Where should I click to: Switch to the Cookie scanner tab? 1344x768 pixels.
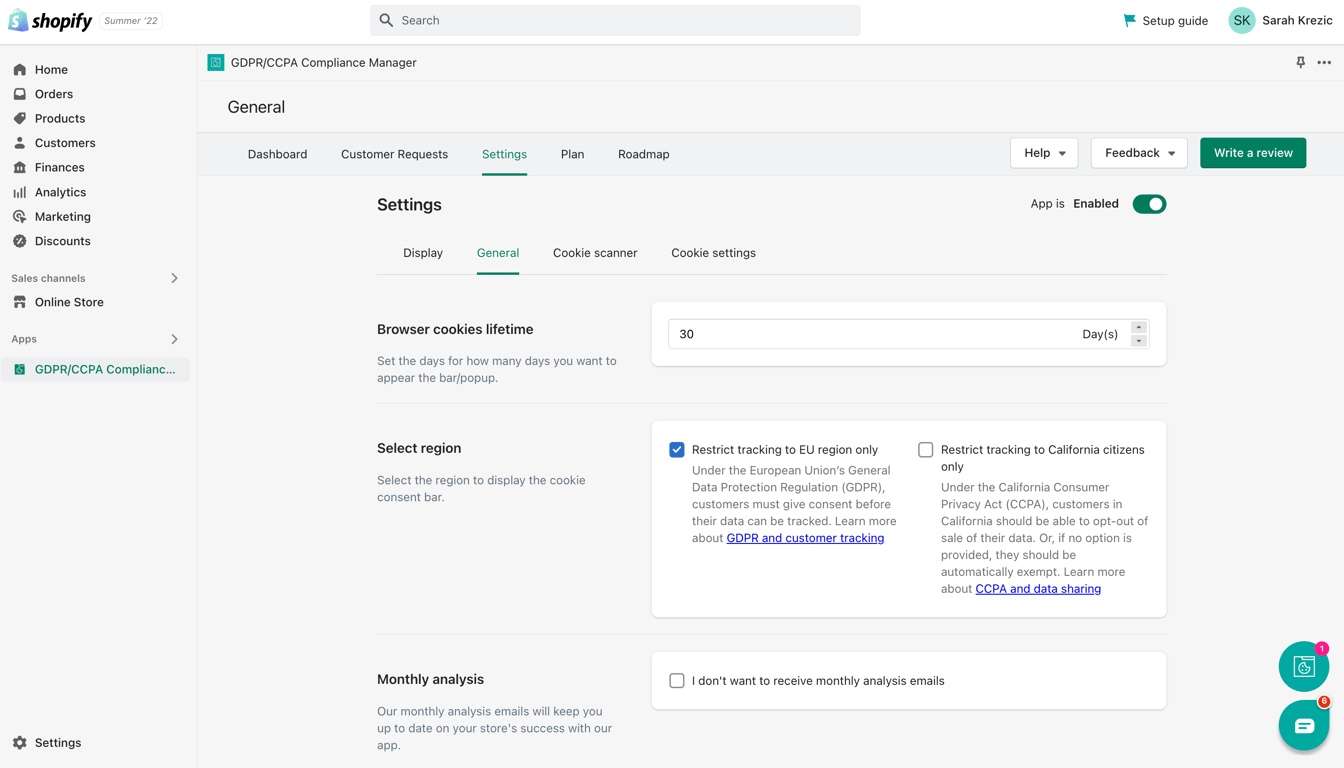[595, 253]
